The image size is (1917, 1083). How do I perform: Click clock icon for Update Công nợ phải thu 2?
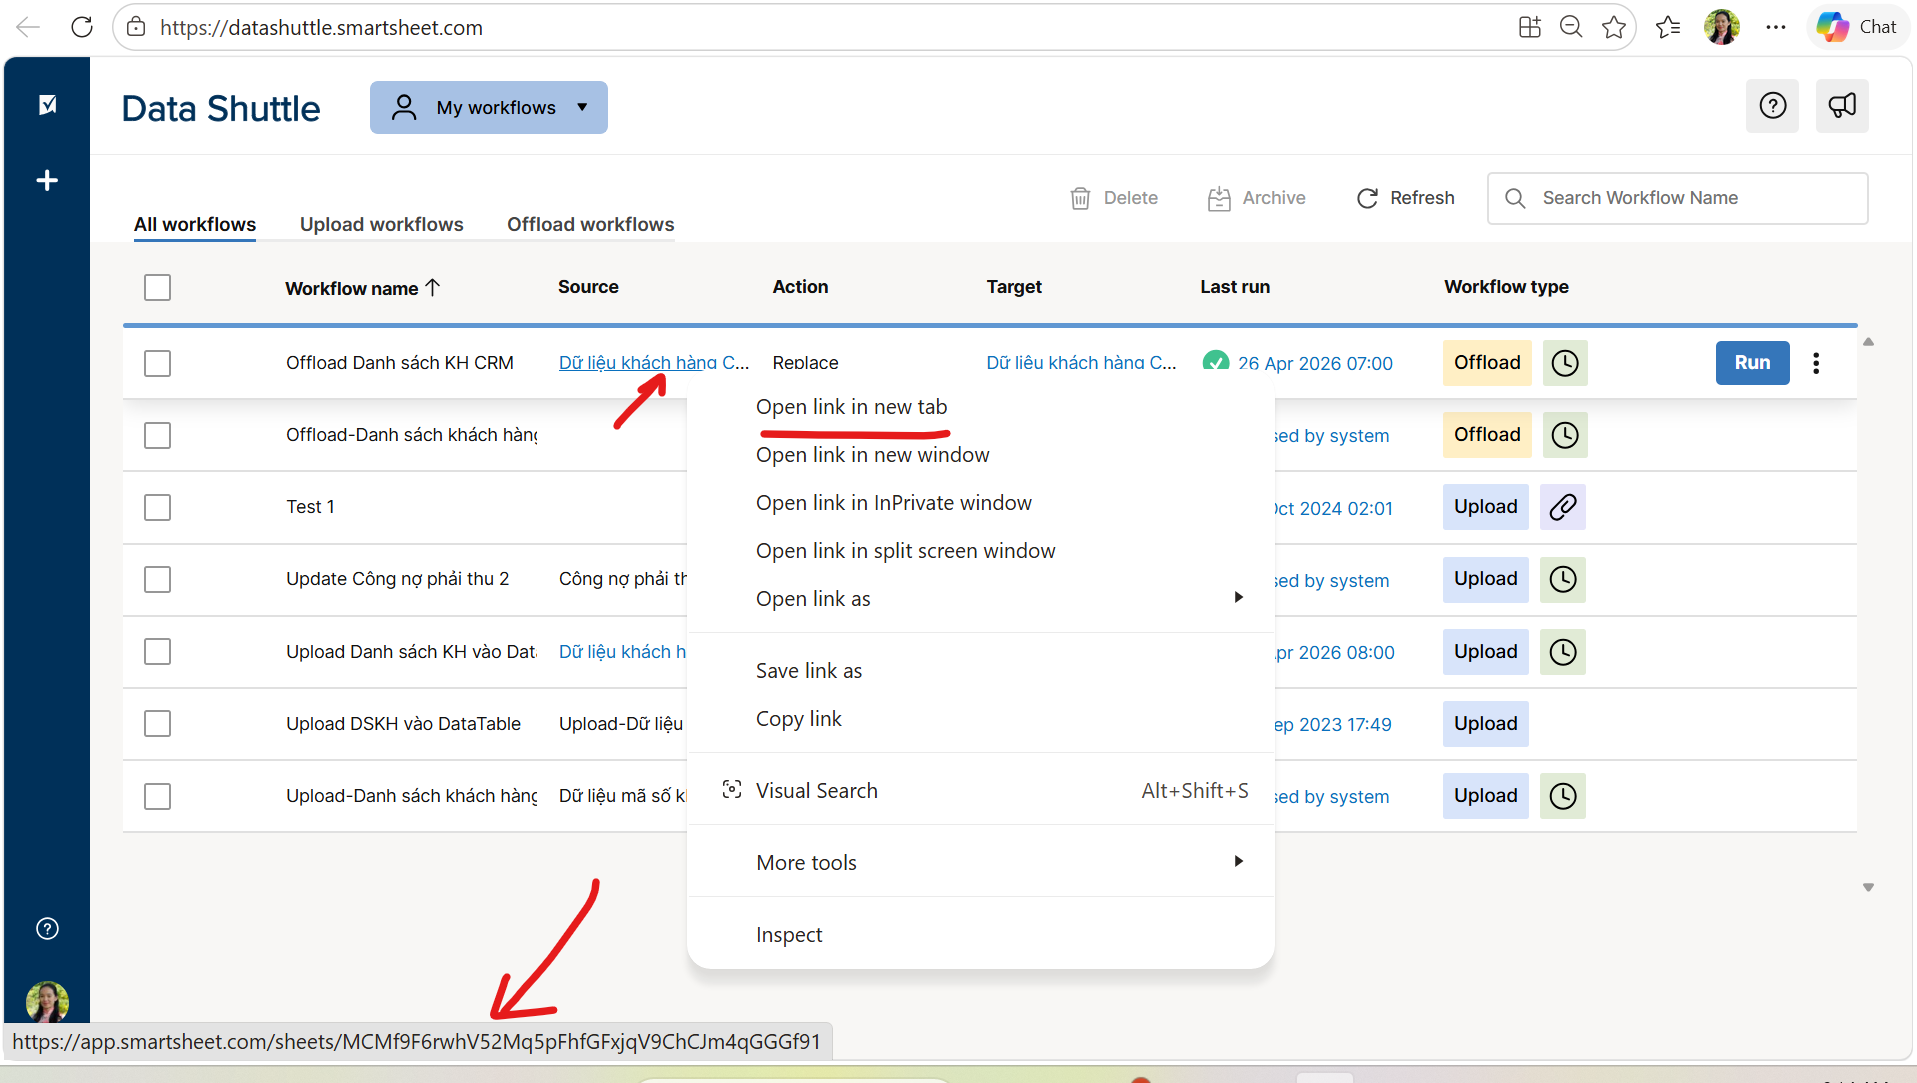[1563, 579]
